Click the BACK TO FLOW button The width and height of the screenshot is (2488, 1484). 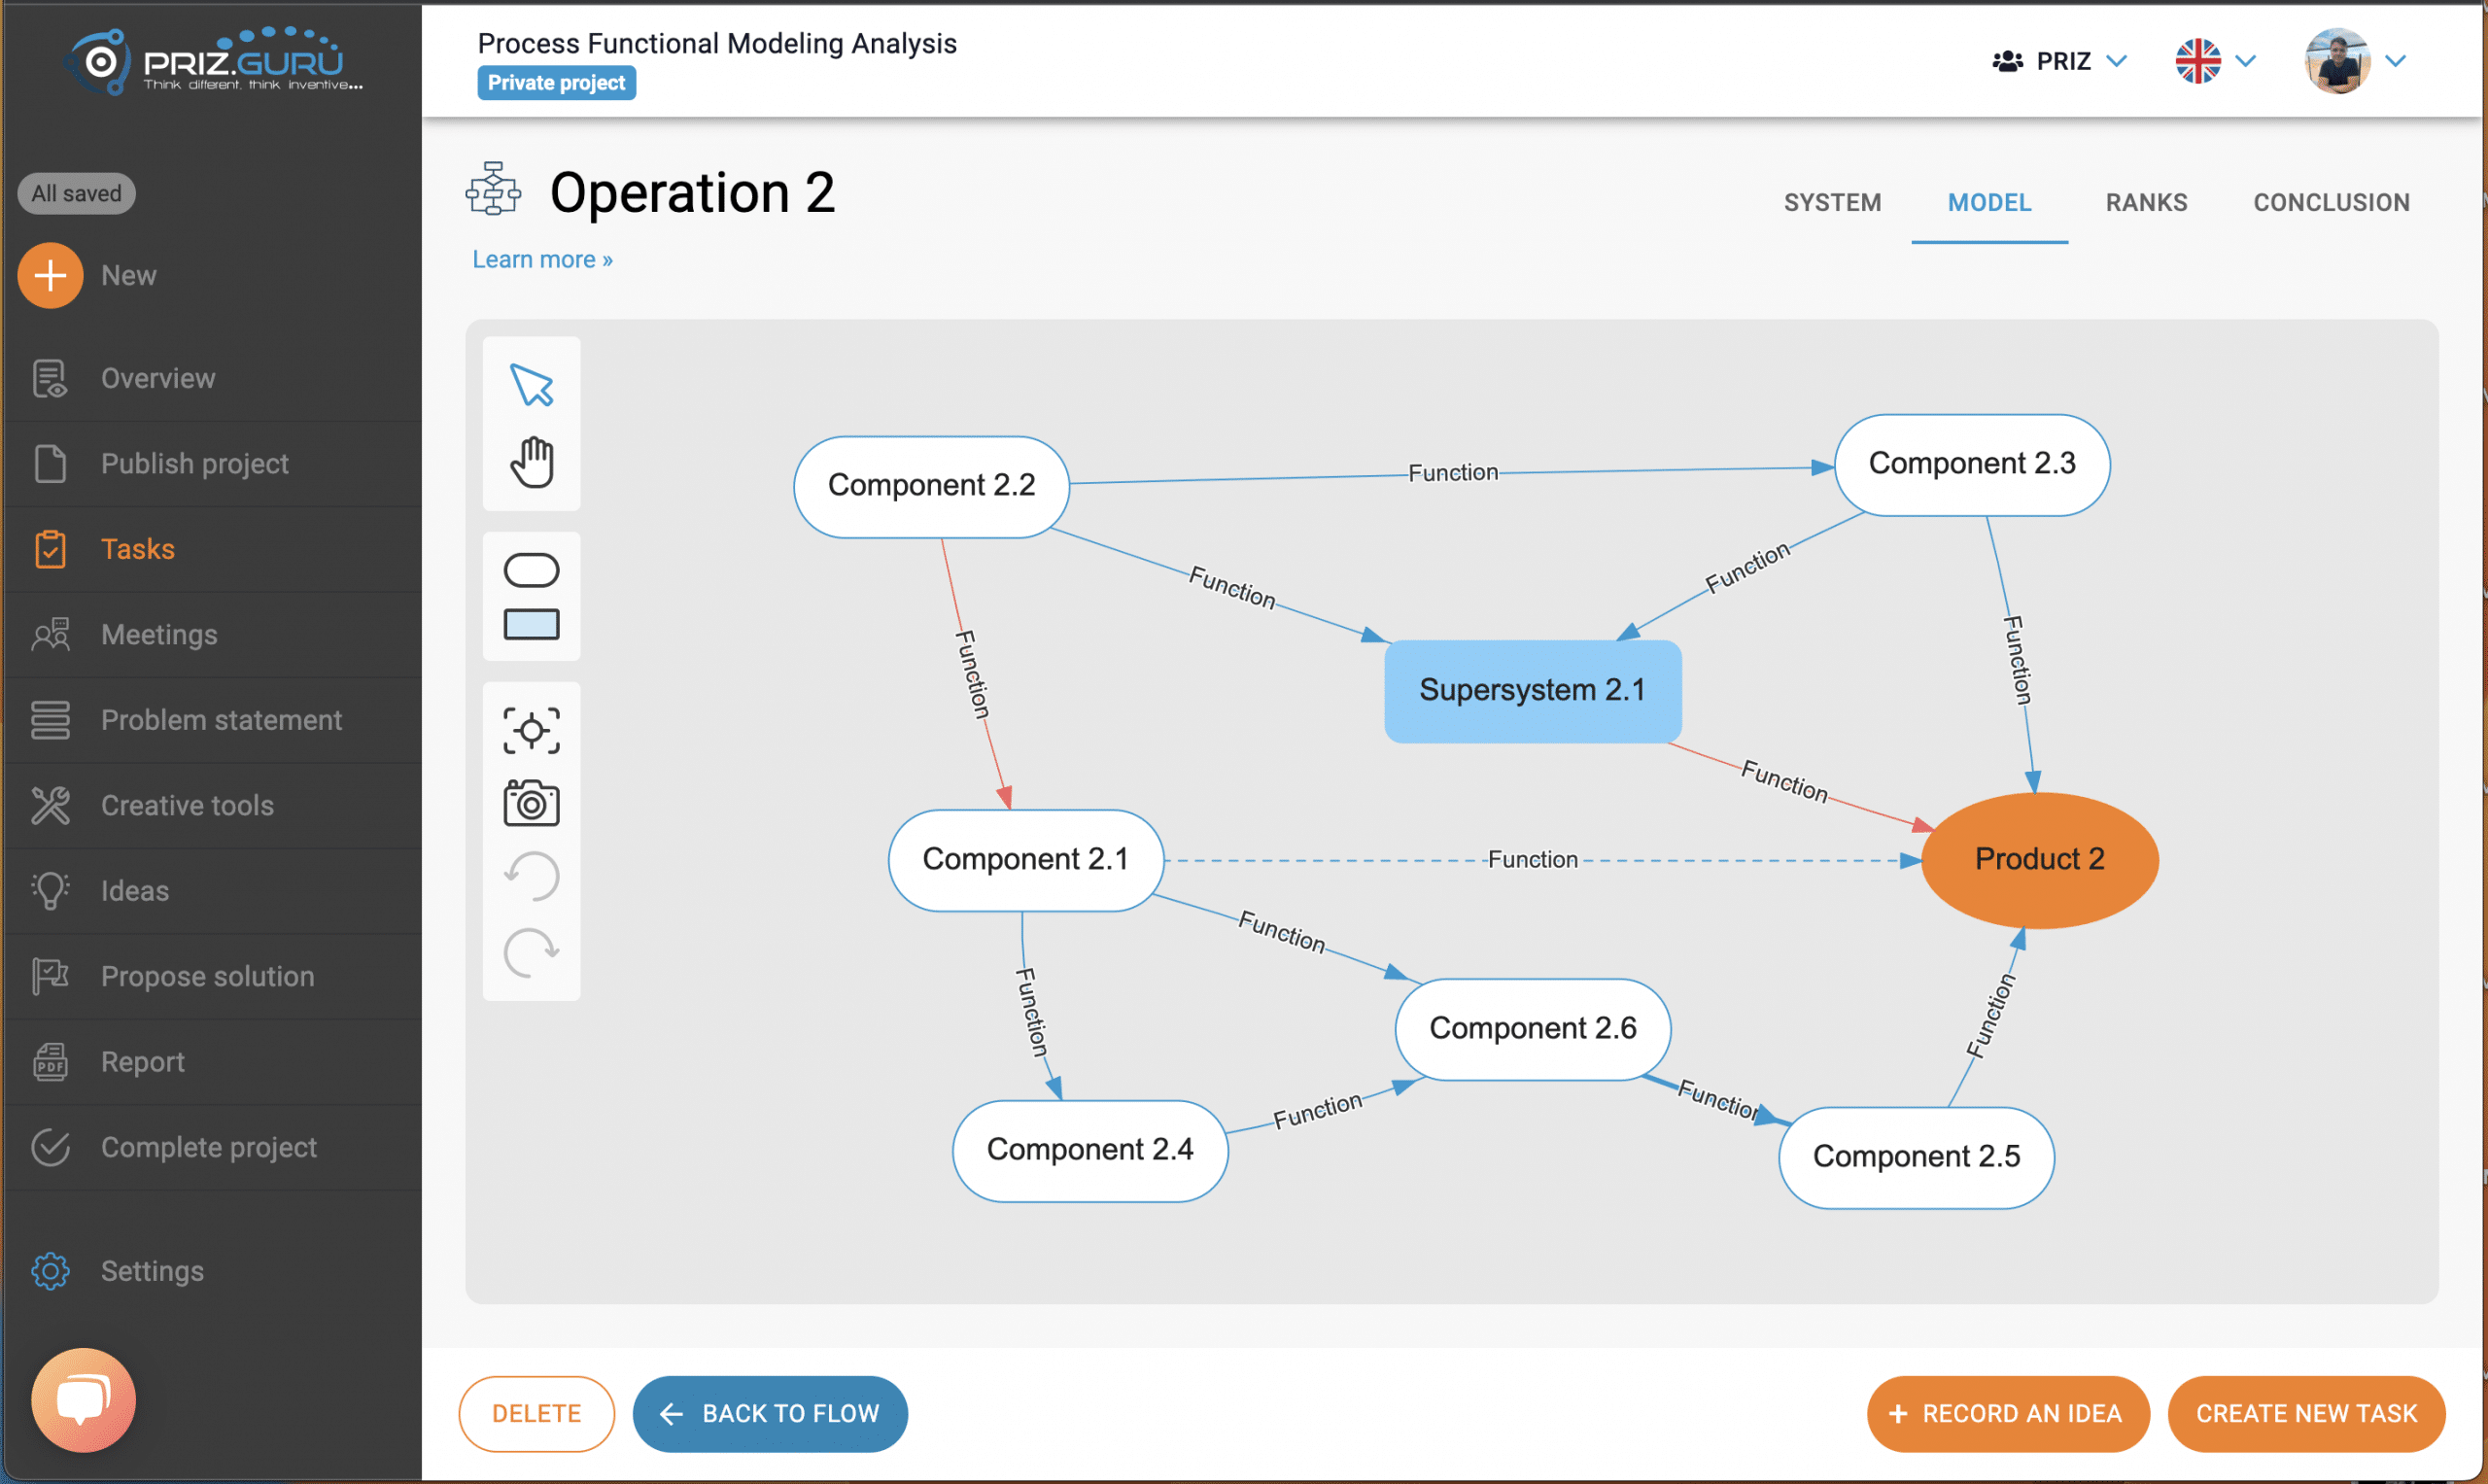click(770, 1411)
